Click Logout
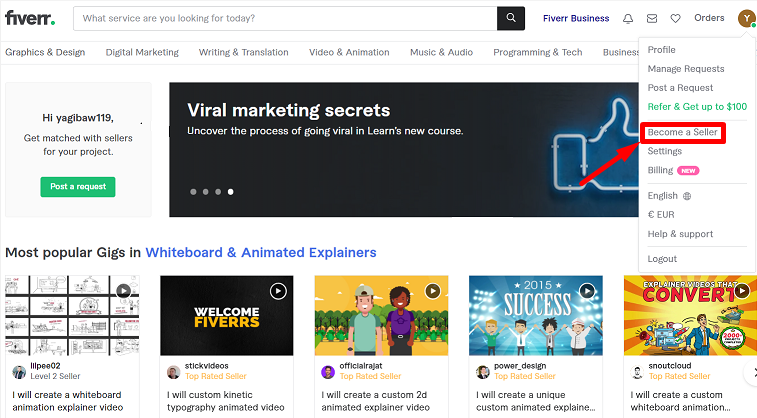The width and height of the screenshot is (757, 418). click(x=662, y=259)
